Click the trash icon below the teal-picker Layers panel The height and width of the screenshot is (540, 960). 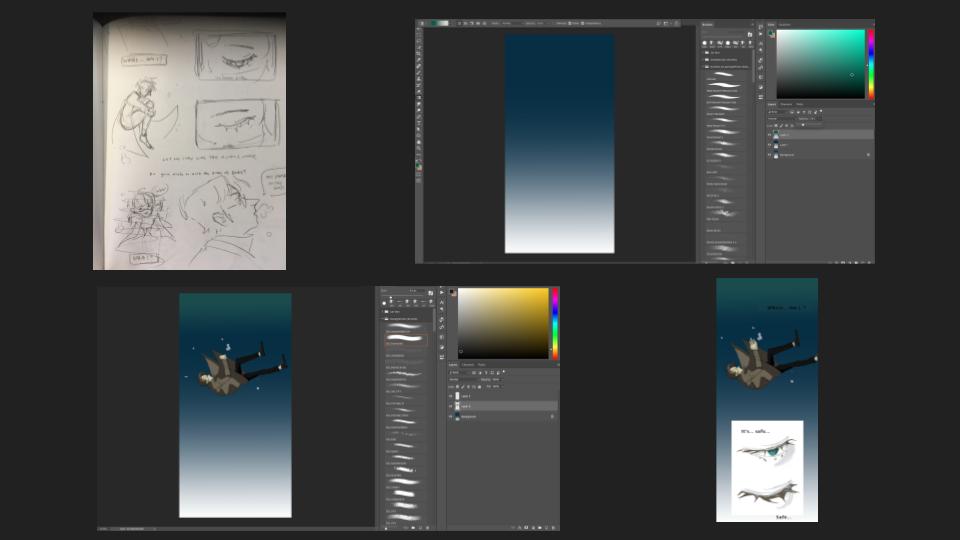868,260
